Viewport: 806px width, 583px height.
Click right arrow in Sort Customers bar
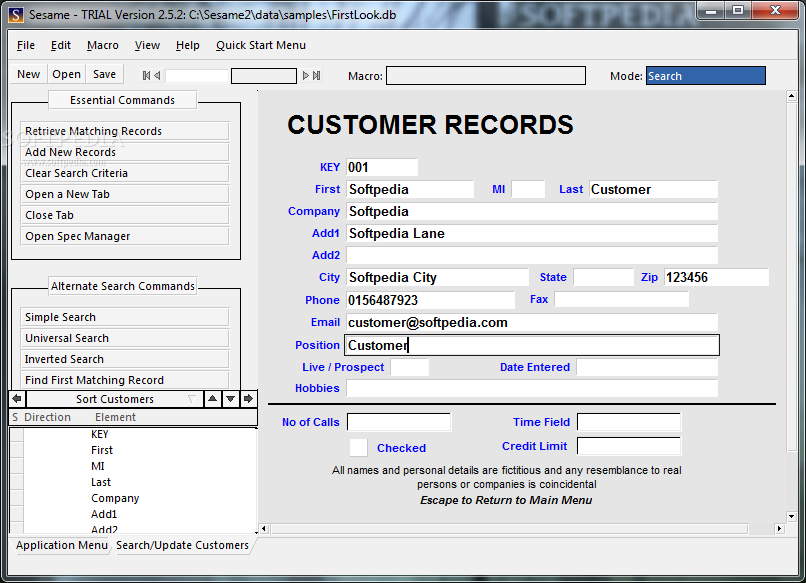point(248,399)
